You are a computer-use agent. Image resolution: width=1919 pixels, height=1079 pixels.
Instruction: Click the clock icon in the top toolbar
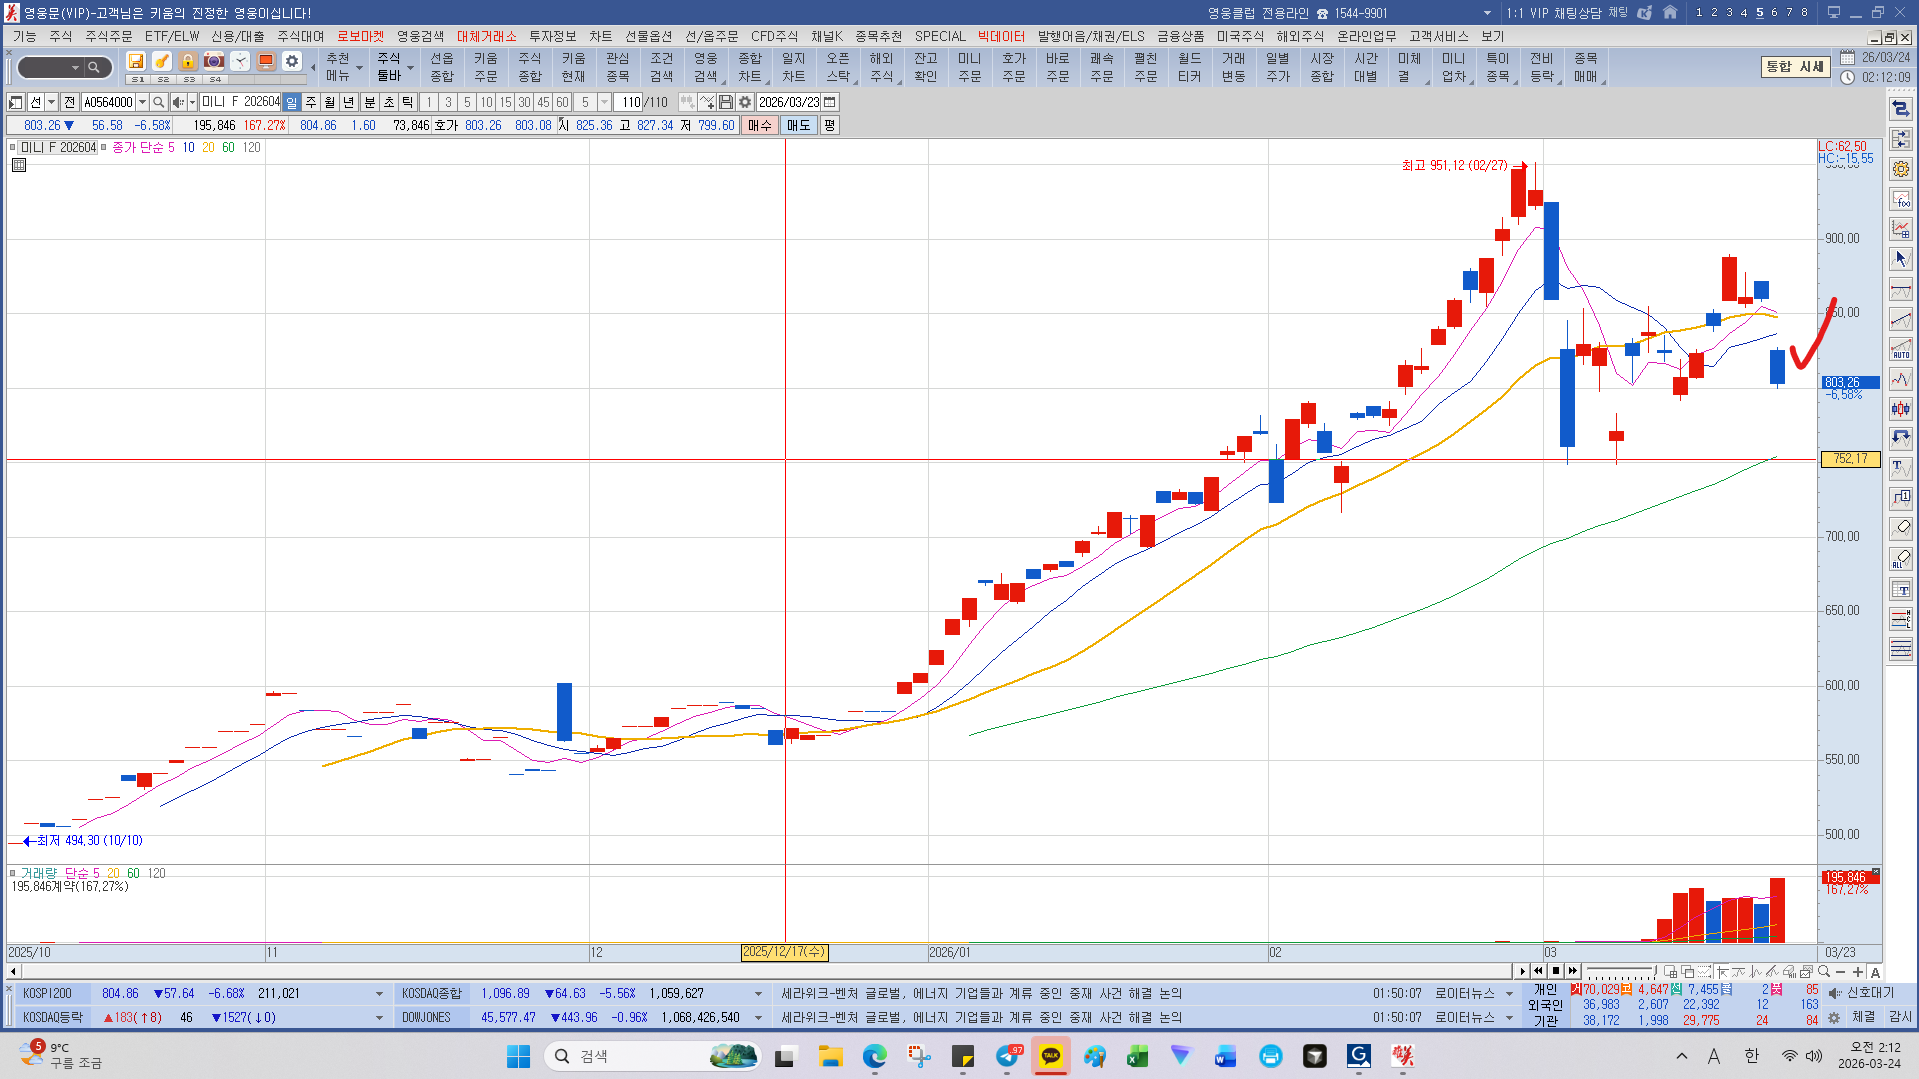click(x=240, y=62)
